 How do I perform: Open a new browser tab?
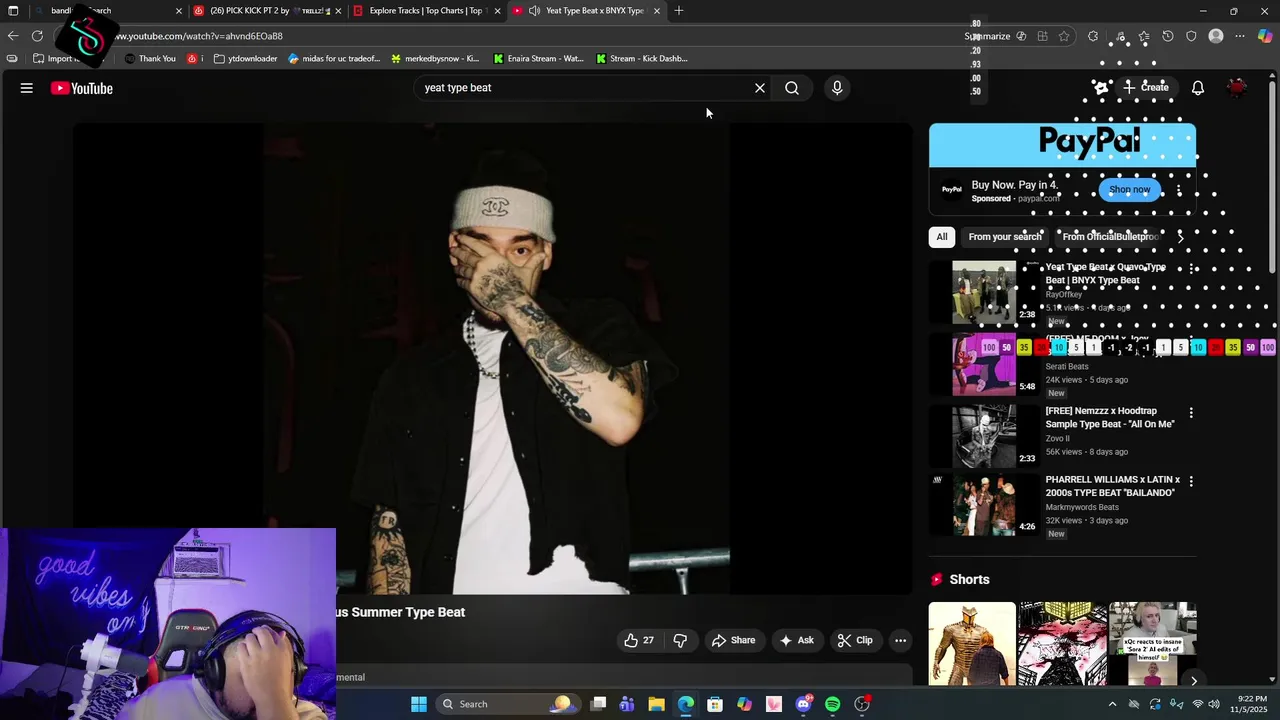pos(679,11)
